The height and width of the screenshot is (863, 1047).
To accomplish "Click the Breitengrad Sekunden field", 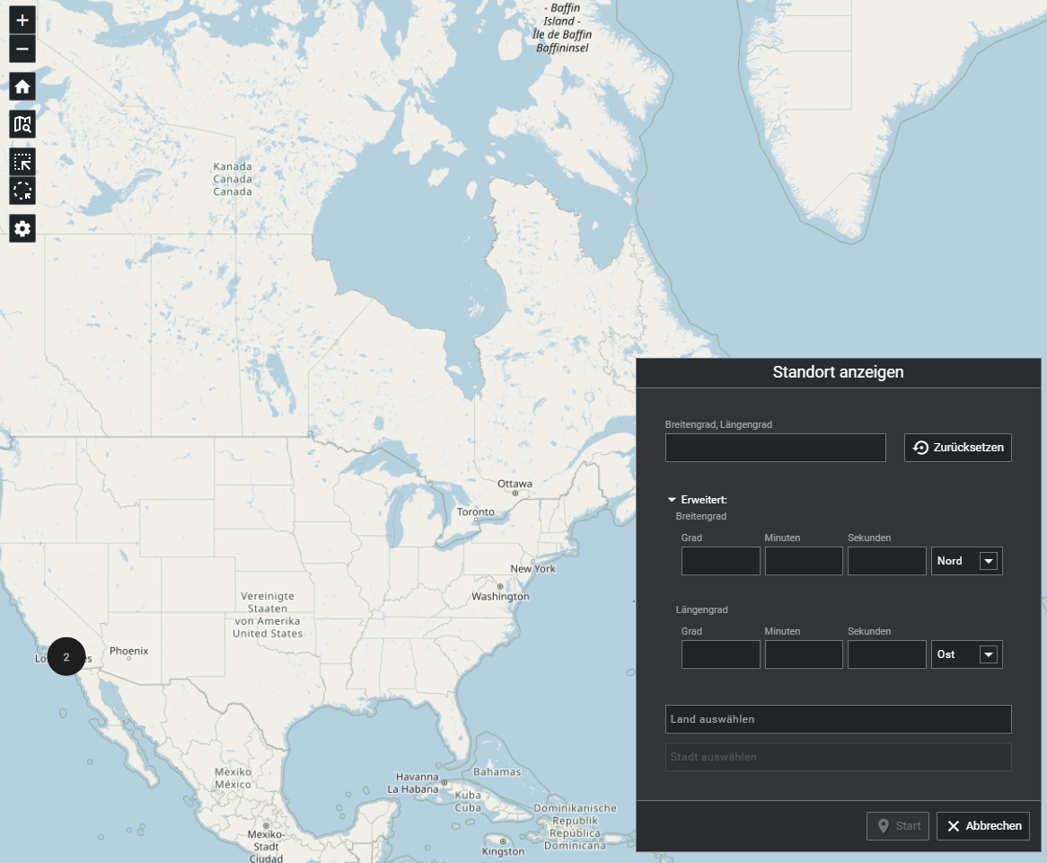I will coord(887,561).
